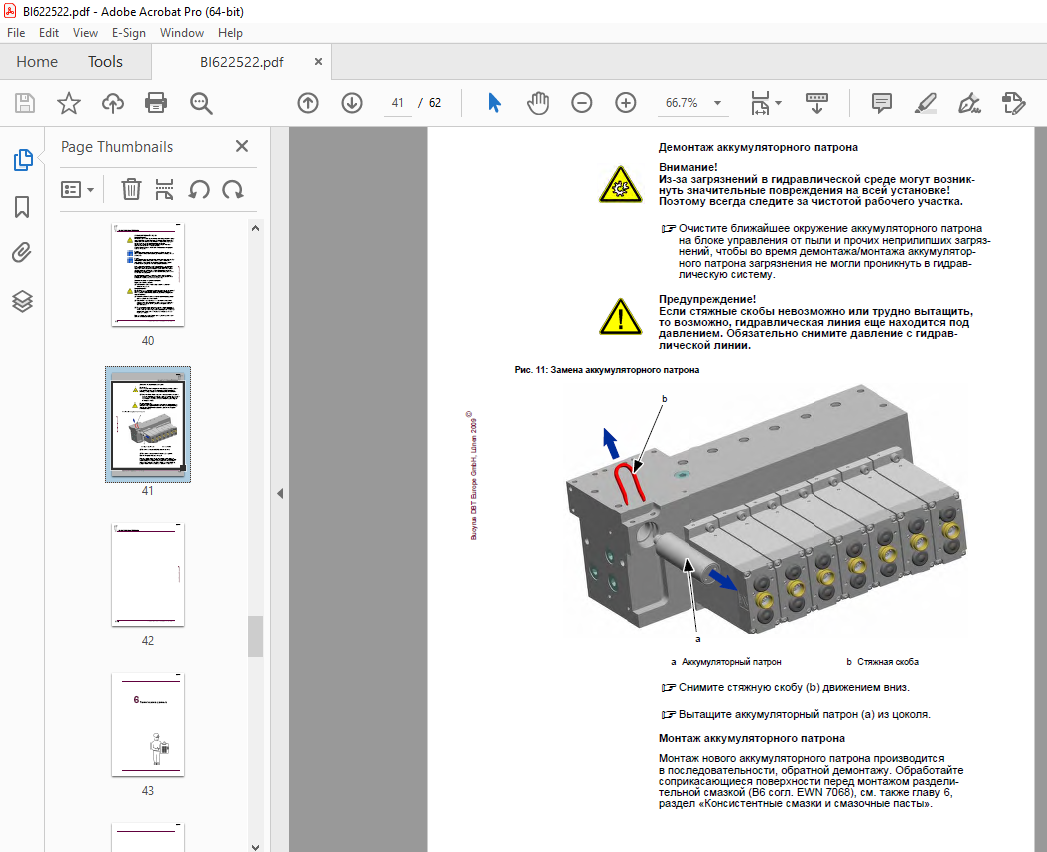This screenshot has width=1047, height=852.
Task: Click the extract pages thumbnail icon
Action: tap(164, 190)
